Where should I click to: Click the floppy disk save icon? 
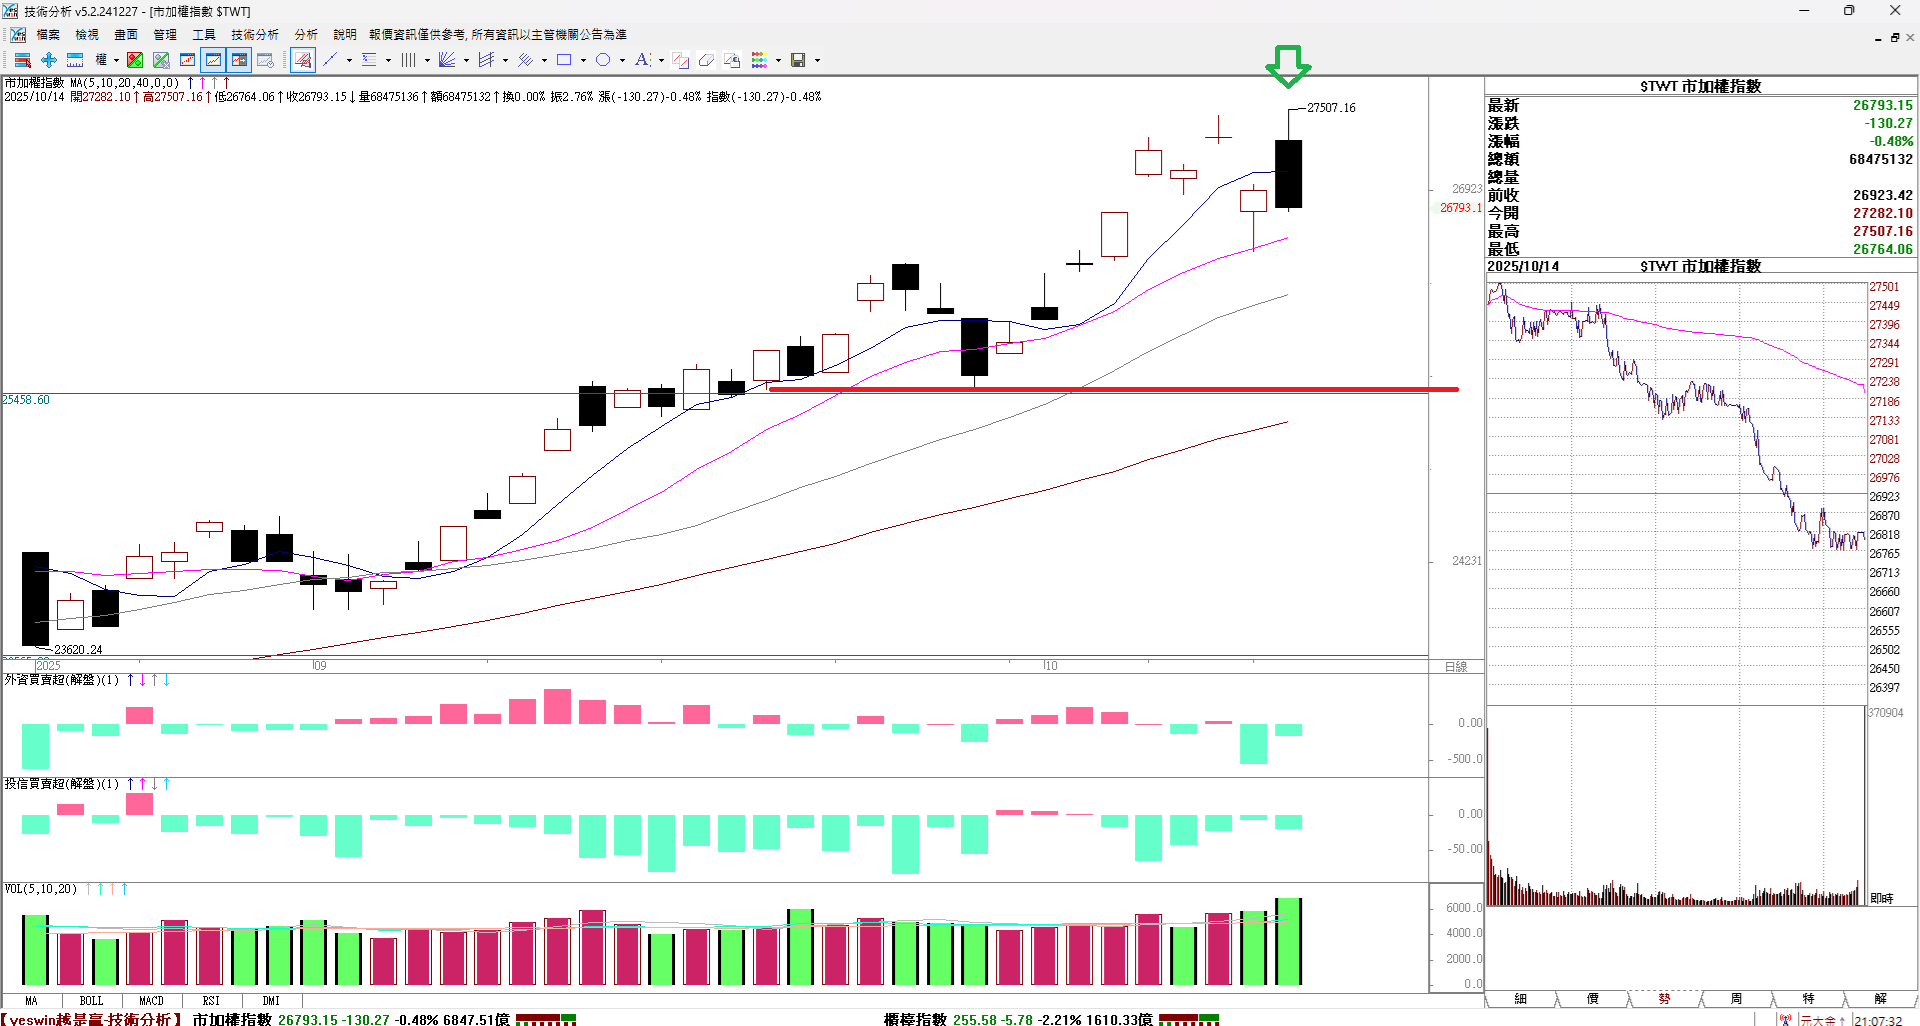tap(798, 60)
